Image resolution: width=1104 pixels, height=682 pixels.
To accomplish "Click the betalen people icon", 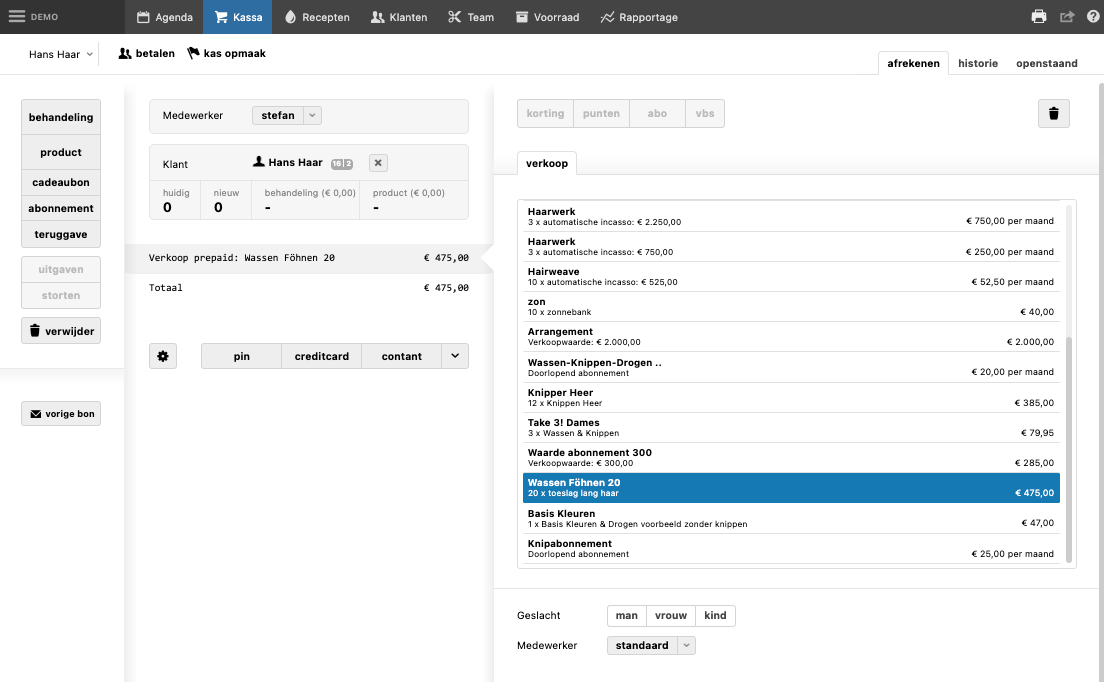I will tap(125, 54).
